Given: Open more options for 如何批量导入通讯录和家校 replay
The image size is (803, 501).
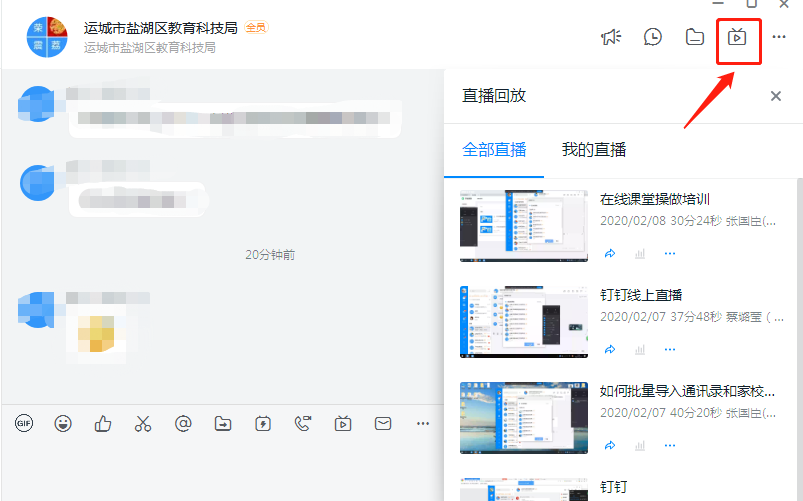Looking at the screenshot, I should point(670,445).
